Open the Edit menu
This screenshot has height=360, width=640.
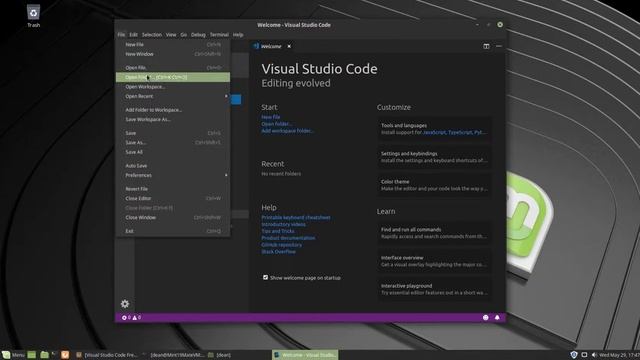click(133, 35)
